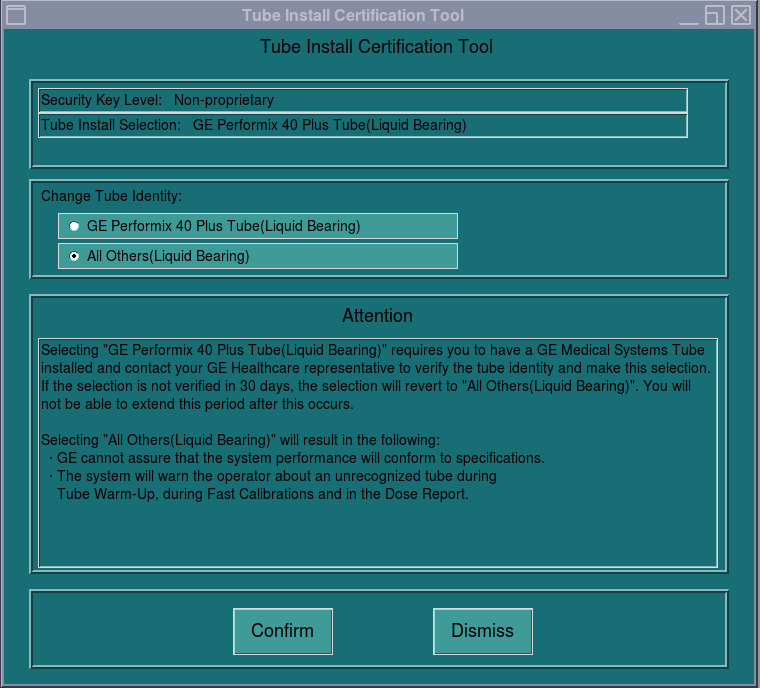Click the 'will result in the following' line
This screenshot has height=688, width=760.
tap(240, 440)
